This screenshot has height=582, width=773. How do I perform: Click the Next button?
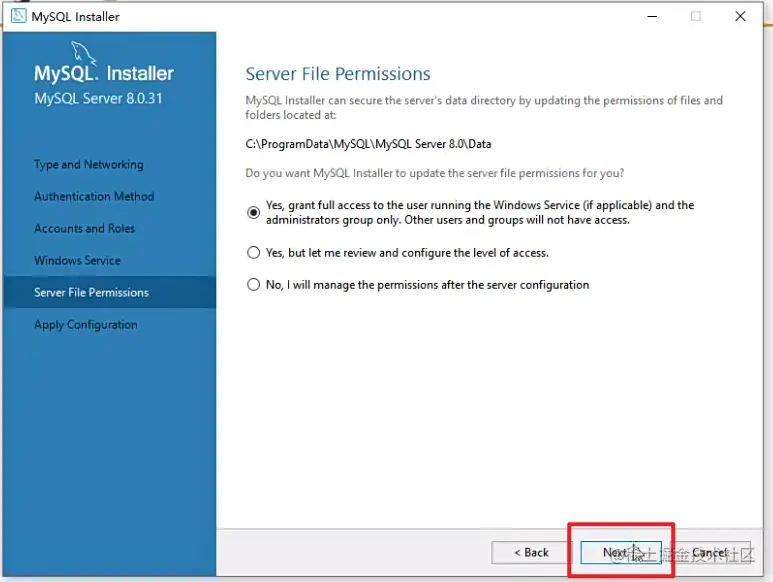point(620,552)
